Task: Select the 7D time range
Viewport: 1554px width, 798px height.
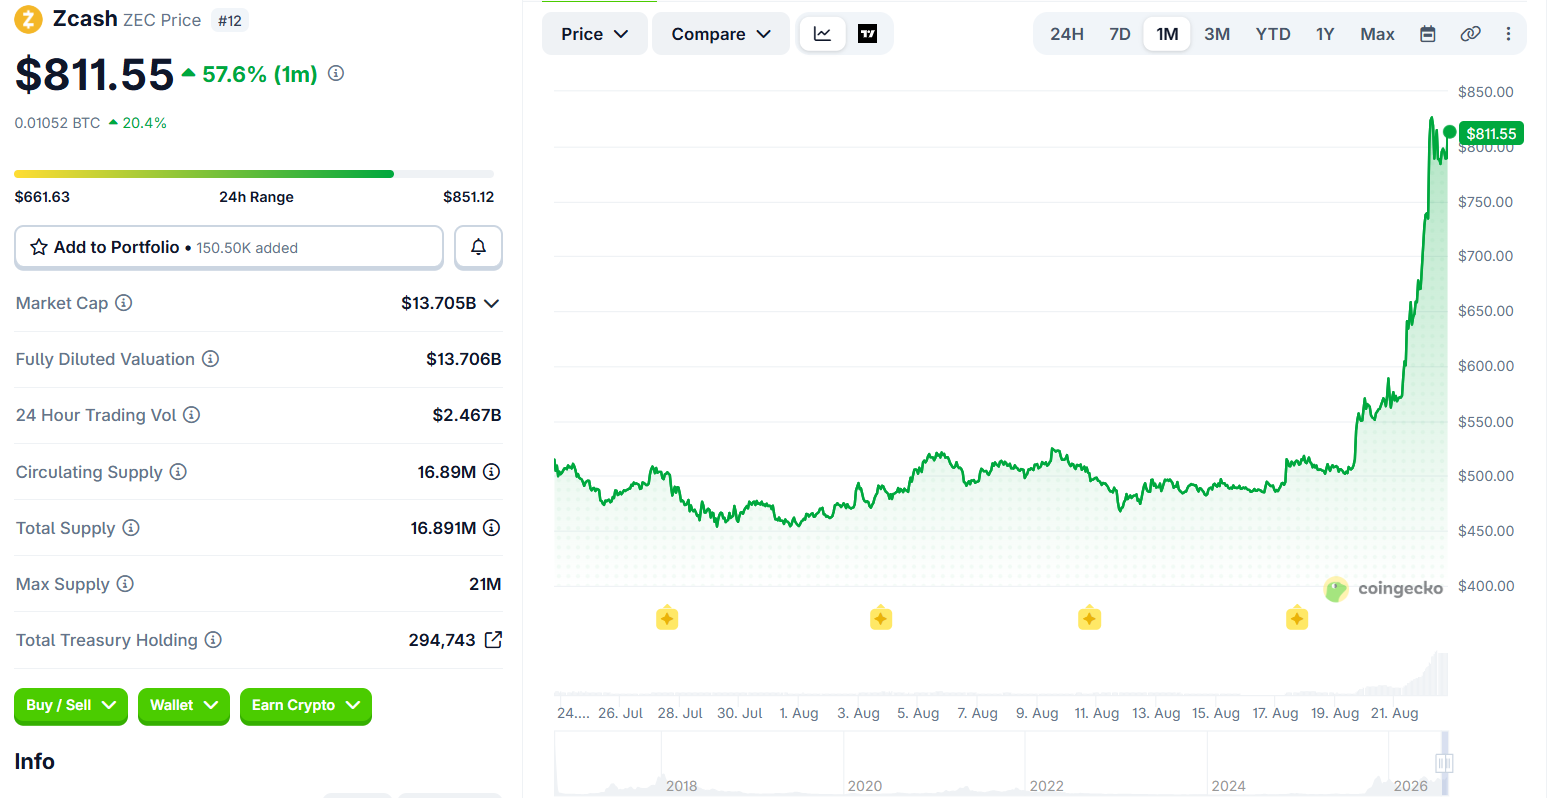Action: tap(1120, 34)
